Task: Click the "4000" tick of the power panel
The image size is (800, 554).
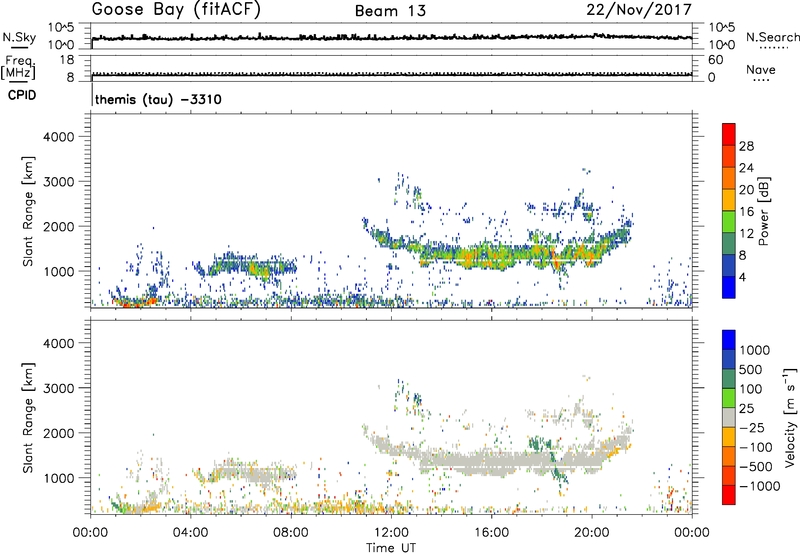Action: (59, 137)
